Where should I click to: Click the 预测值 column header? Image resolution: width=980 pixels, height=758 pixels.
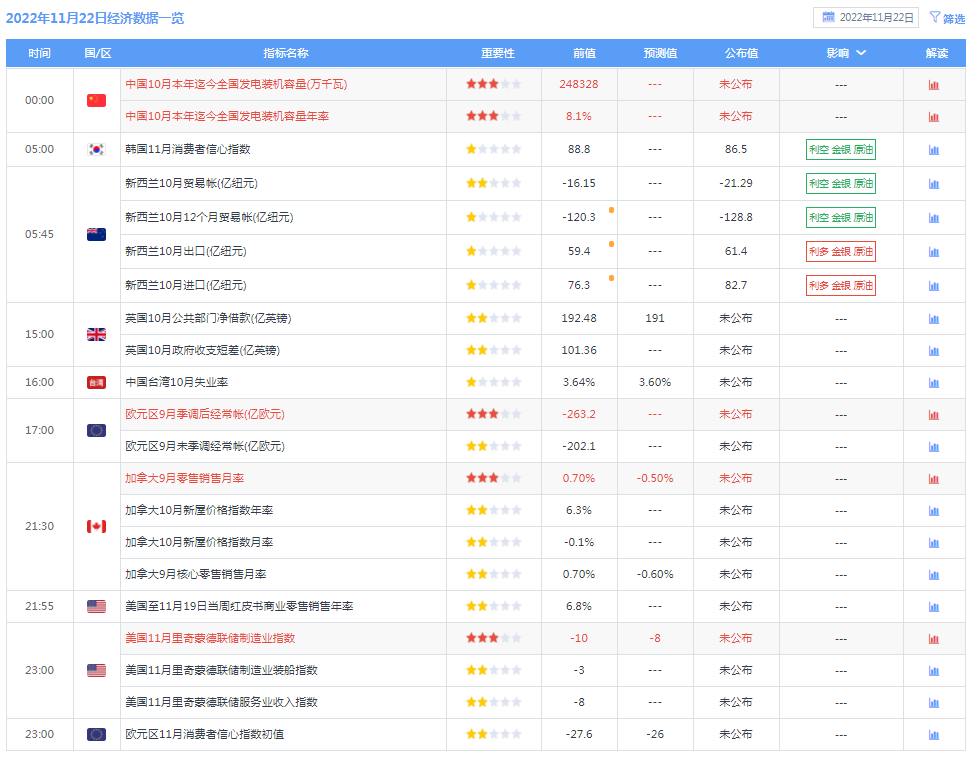[660, 53]
